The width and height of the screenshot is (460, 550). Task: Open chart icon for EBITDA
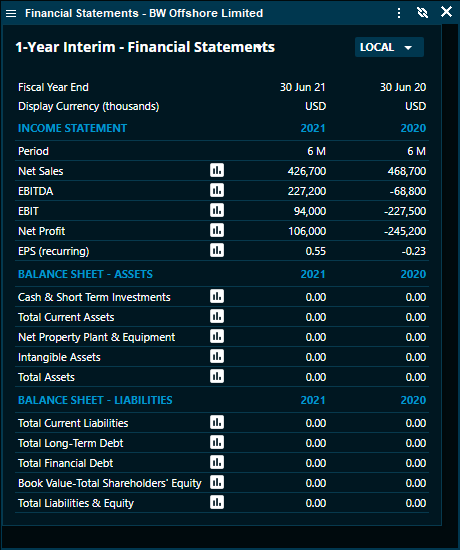(217, 190)
